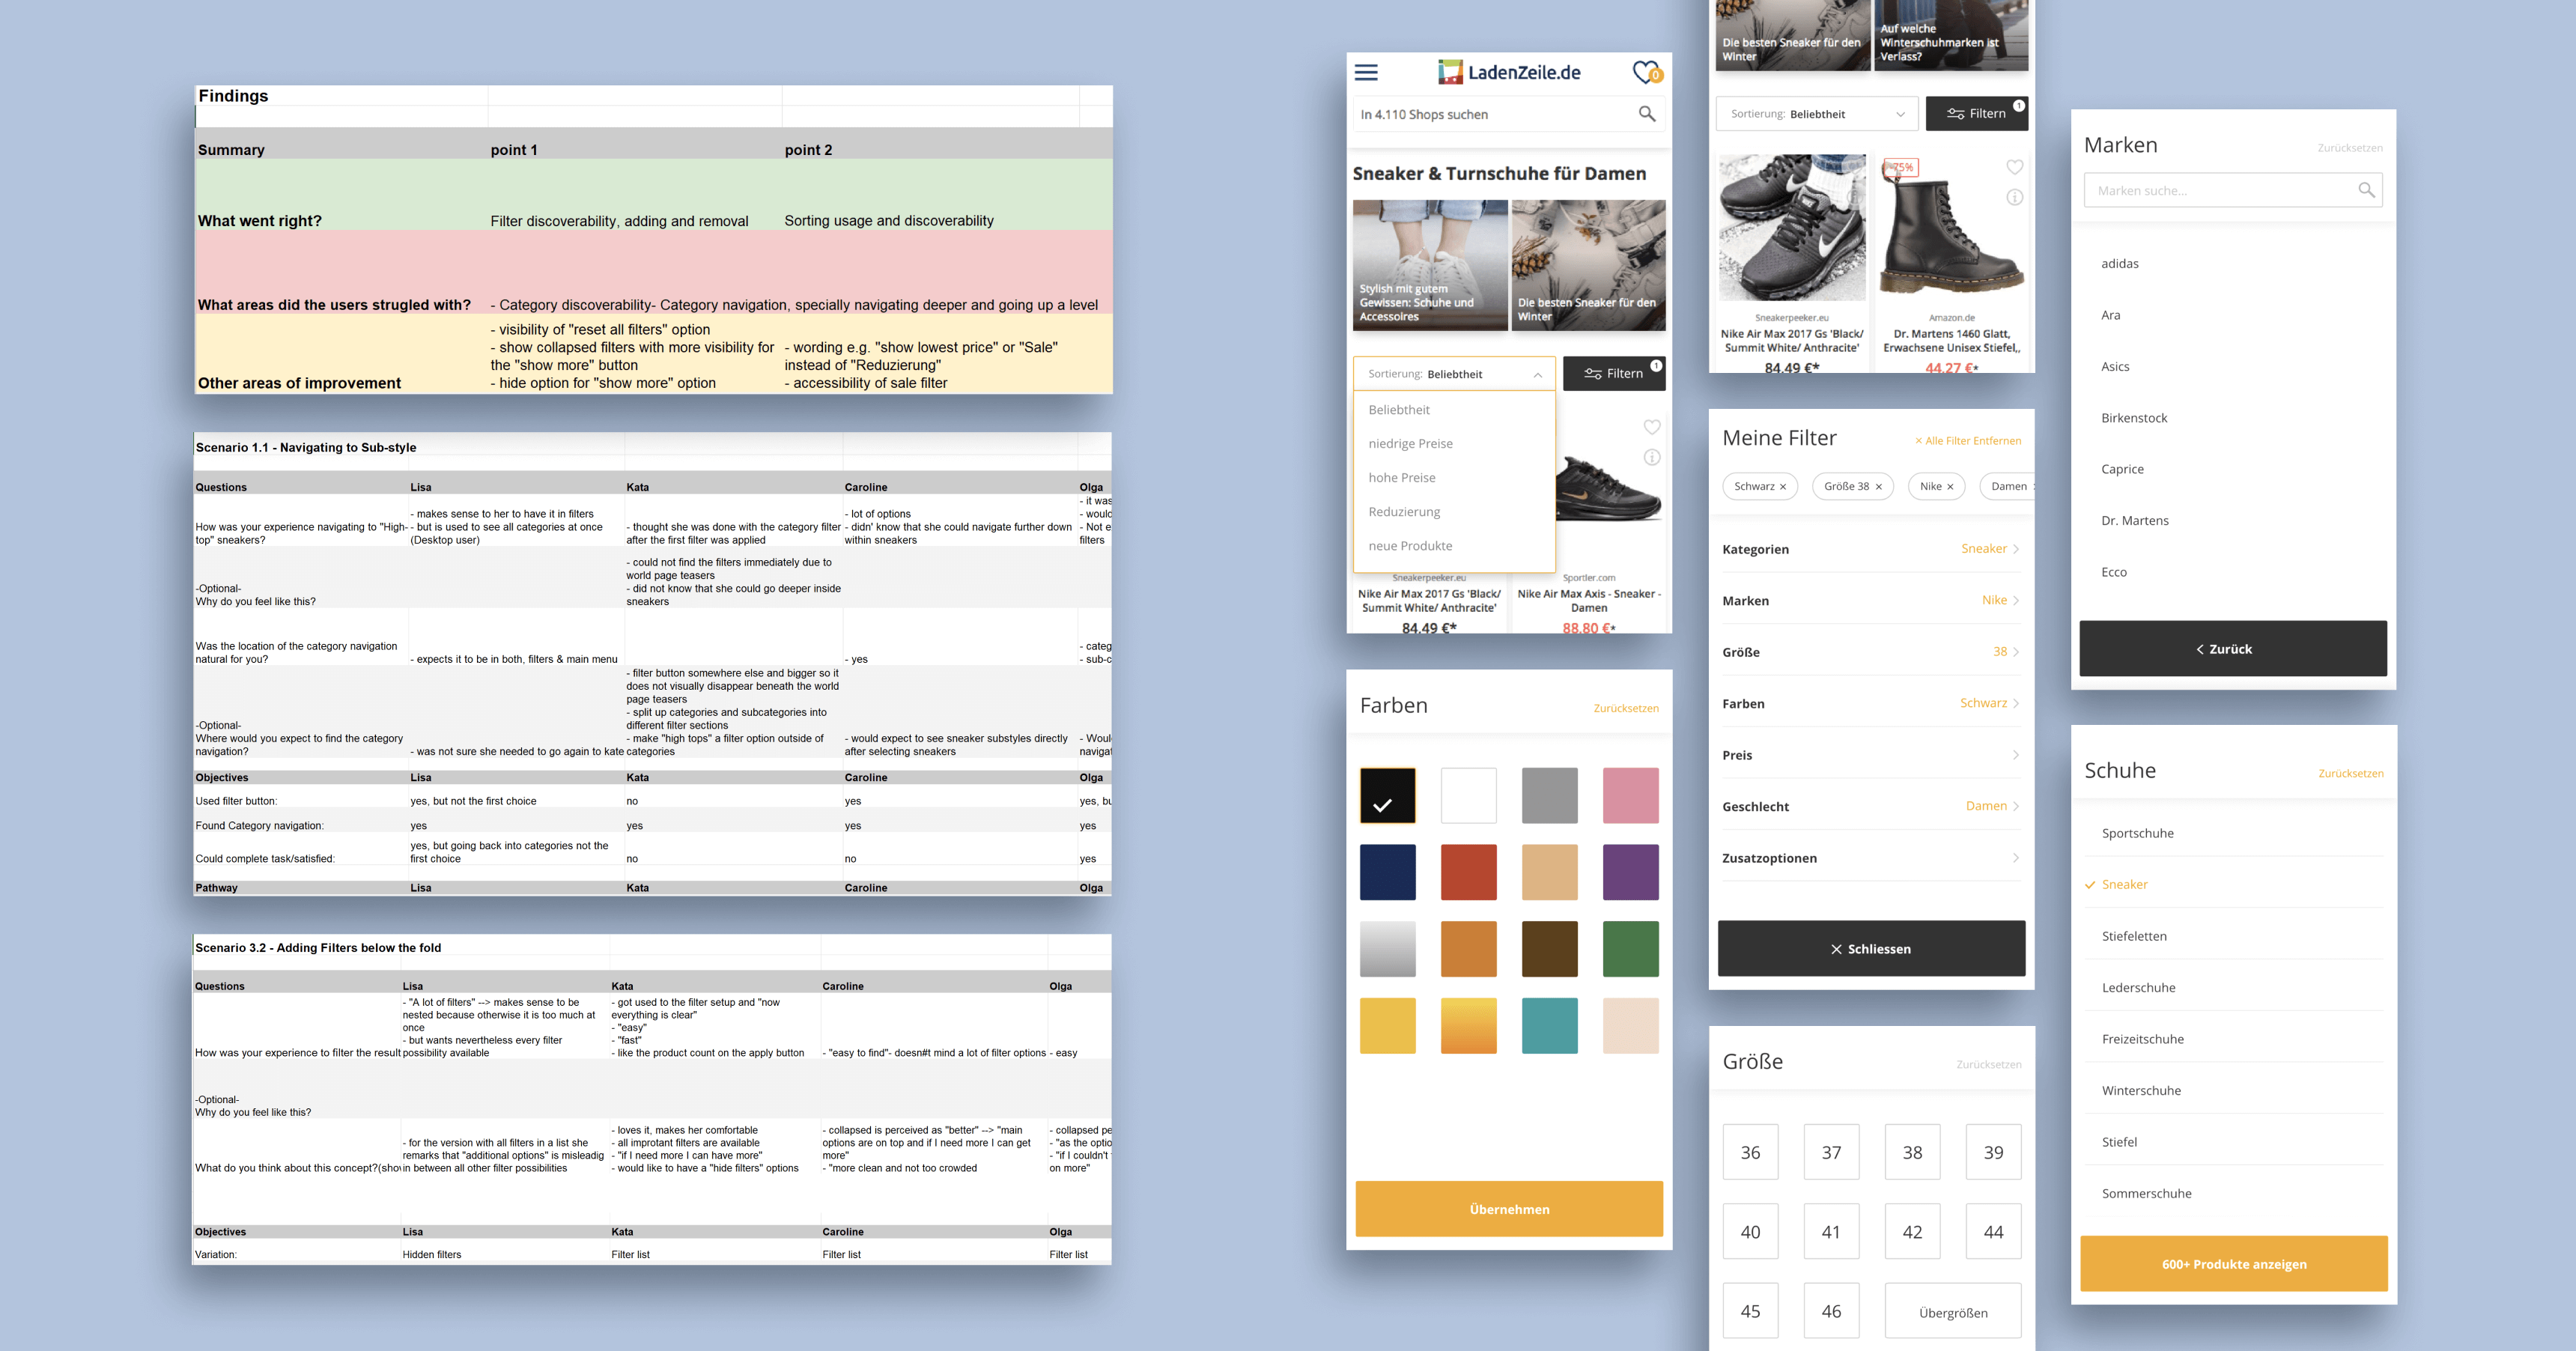This screenshot has height=1351, width=2576.
Task: Collapse the open Sortierung Beliebtheit dropdown
Action: (x=1454, y=373)
